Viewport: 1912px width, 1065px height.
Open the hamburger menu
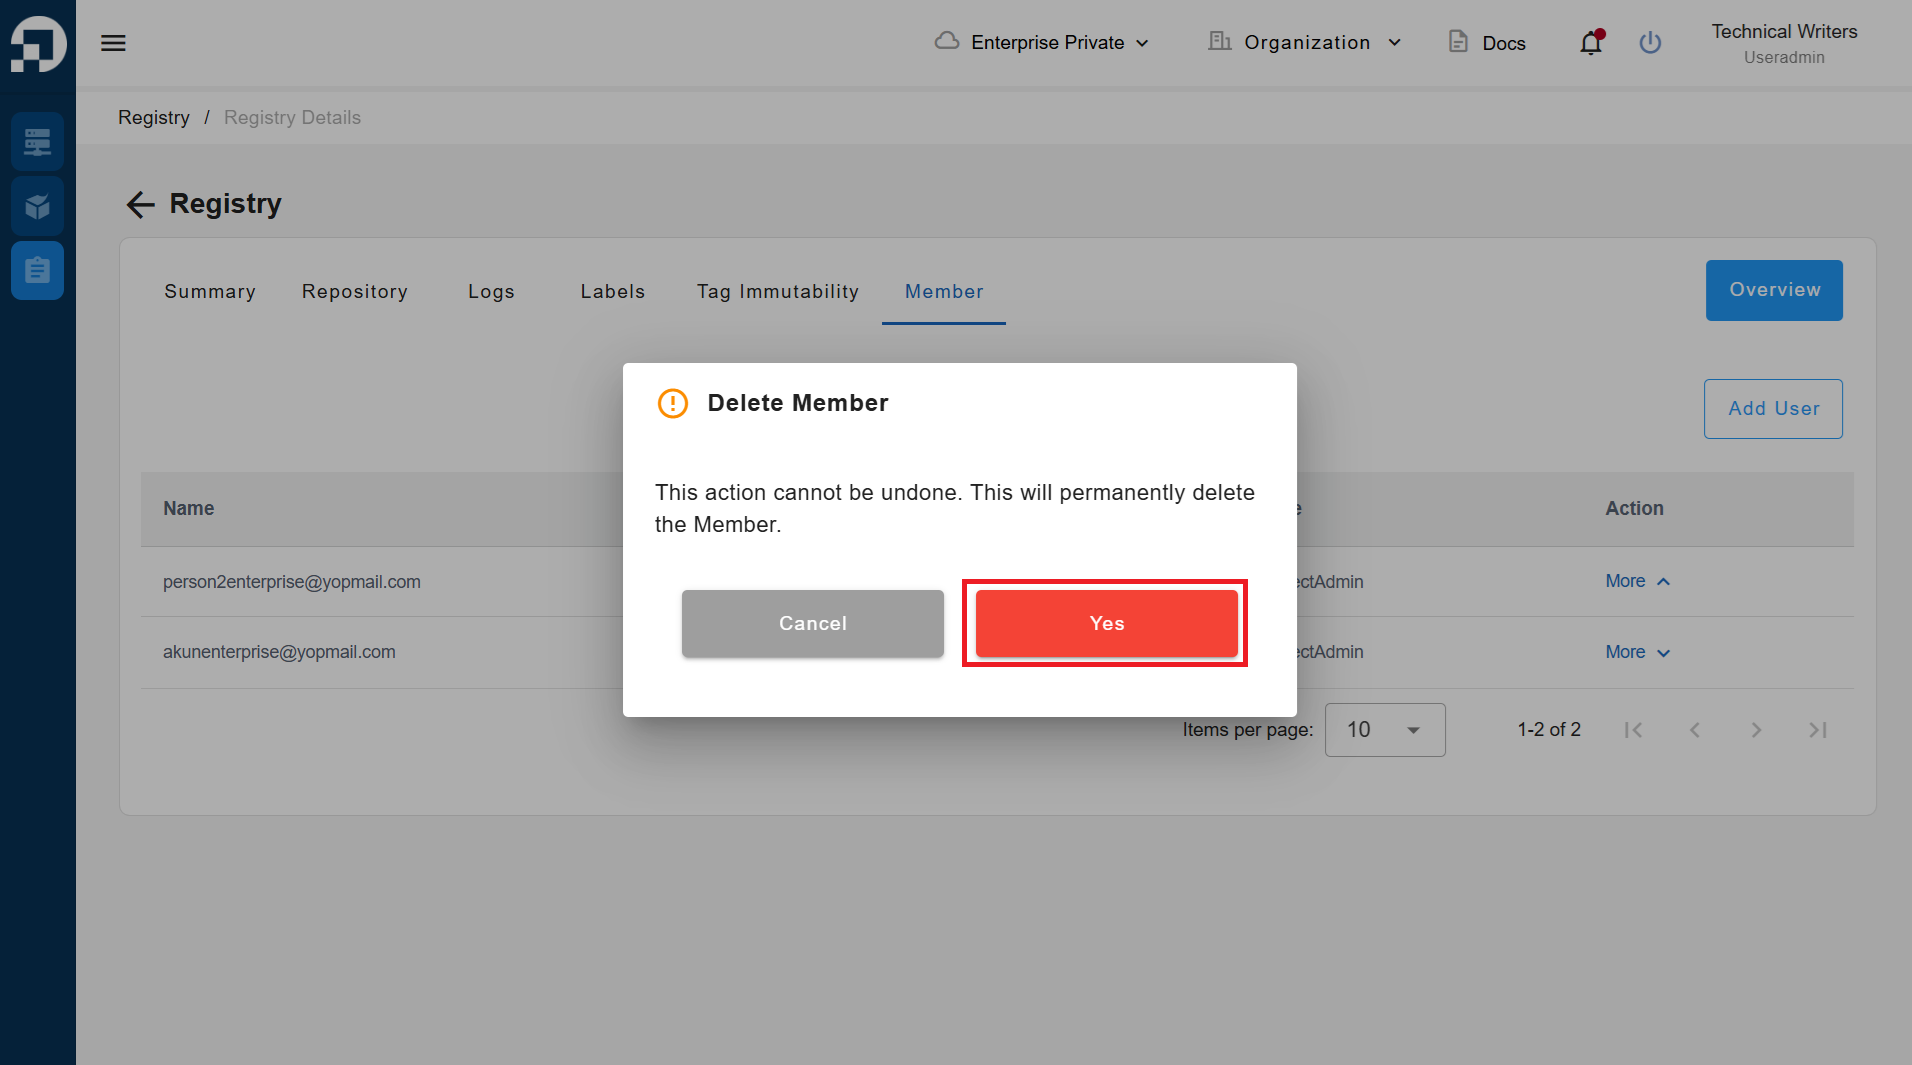(113, 43)
